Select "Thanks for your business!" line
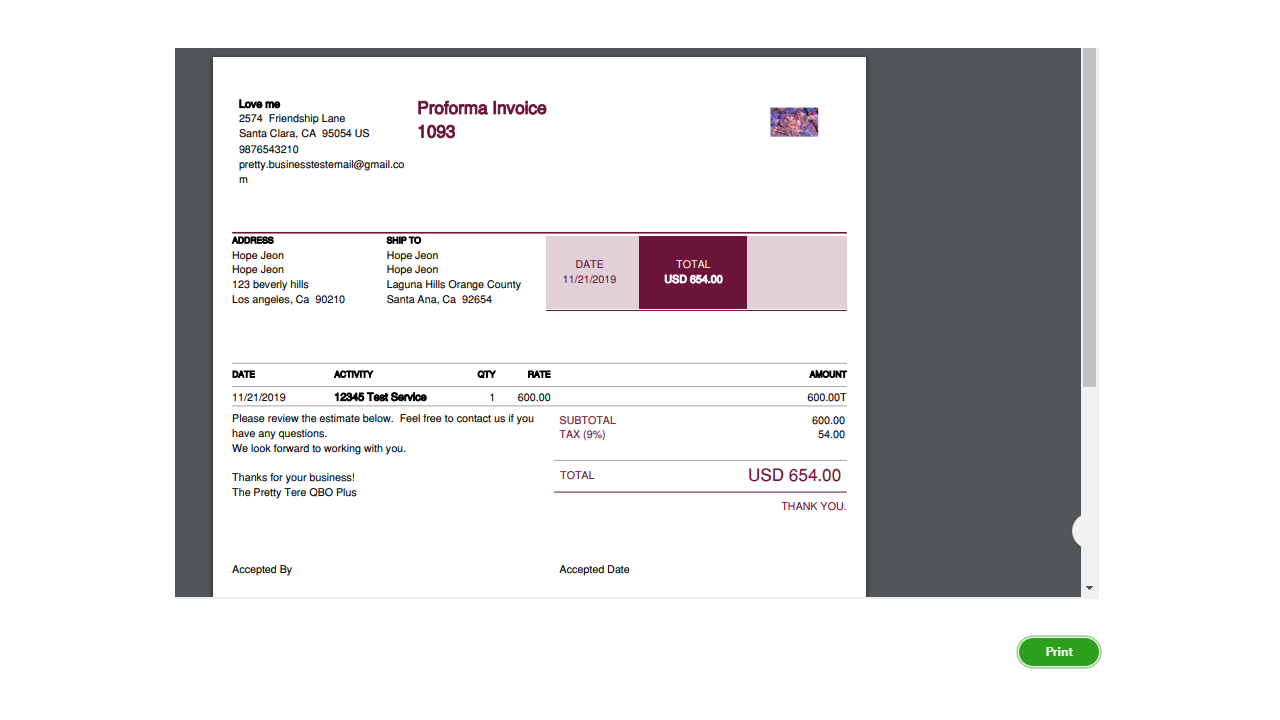 pos(293,477)
